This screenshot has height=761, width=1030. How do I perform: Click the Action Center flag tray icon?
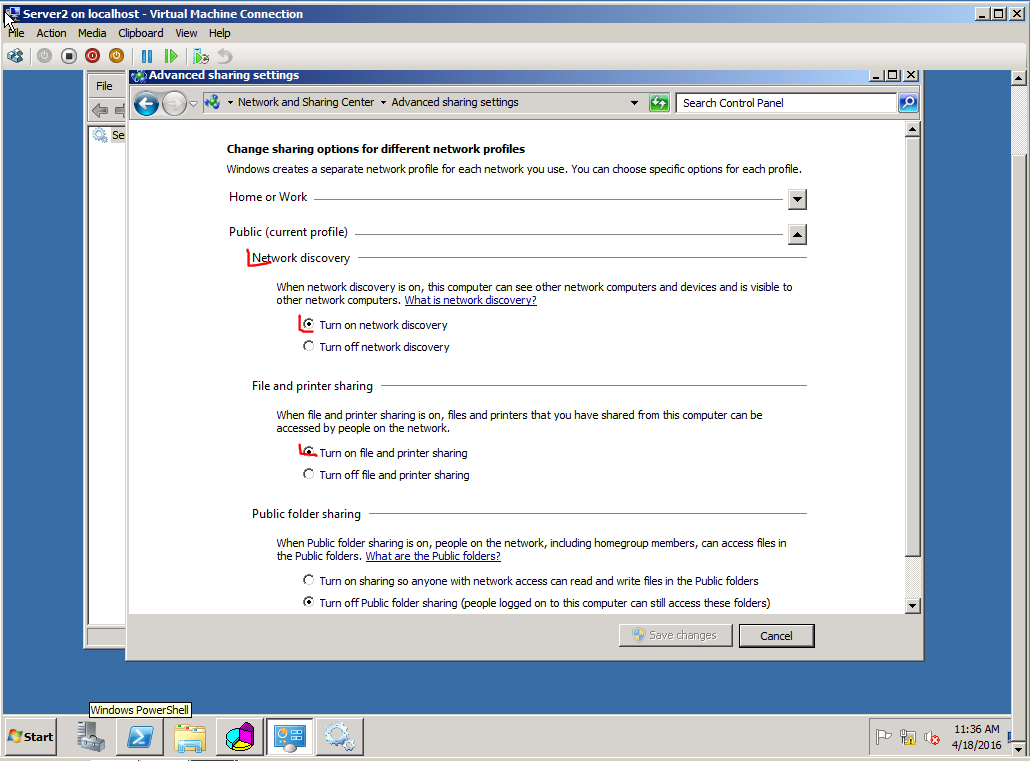point(884,737)
